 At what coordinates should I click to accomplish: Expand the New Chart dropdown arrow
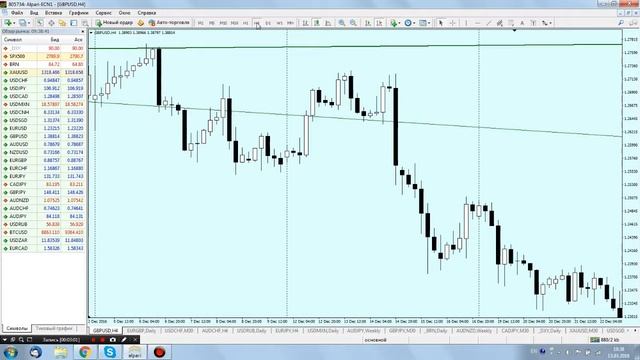coord(13,23)
